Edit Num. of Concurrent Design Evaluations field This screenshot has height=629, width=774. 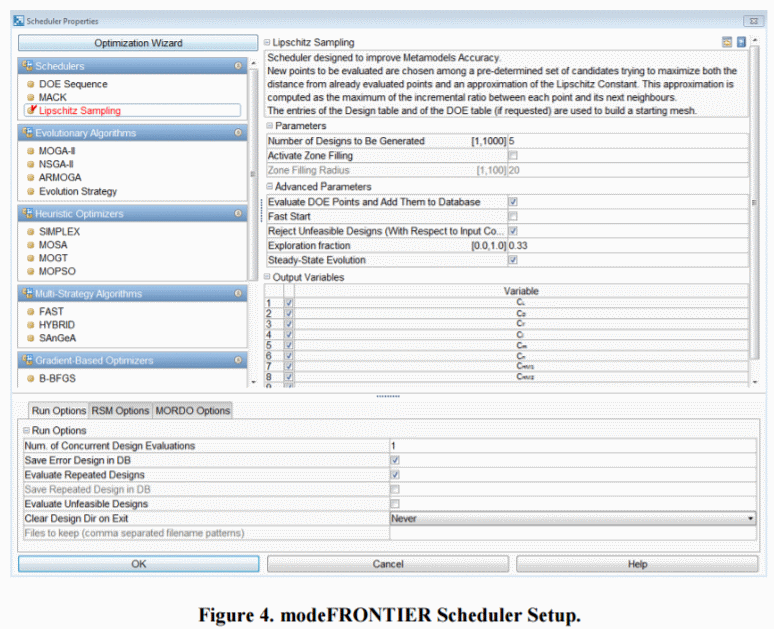click(x=573, y=446)
